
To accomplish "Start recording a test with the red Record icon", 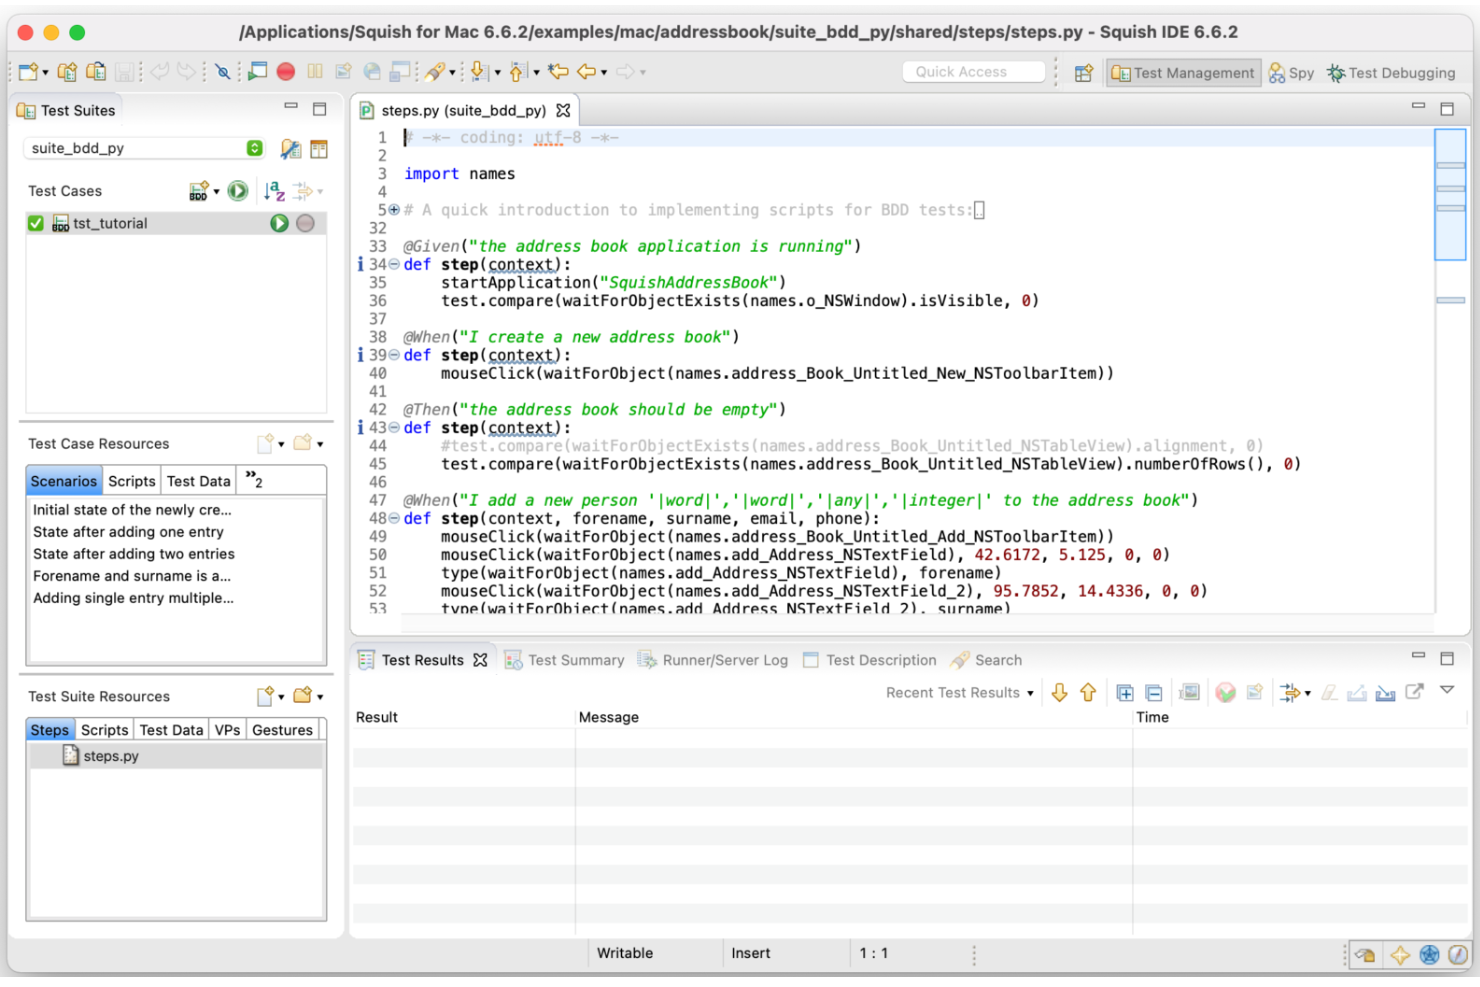I will 286,71.
